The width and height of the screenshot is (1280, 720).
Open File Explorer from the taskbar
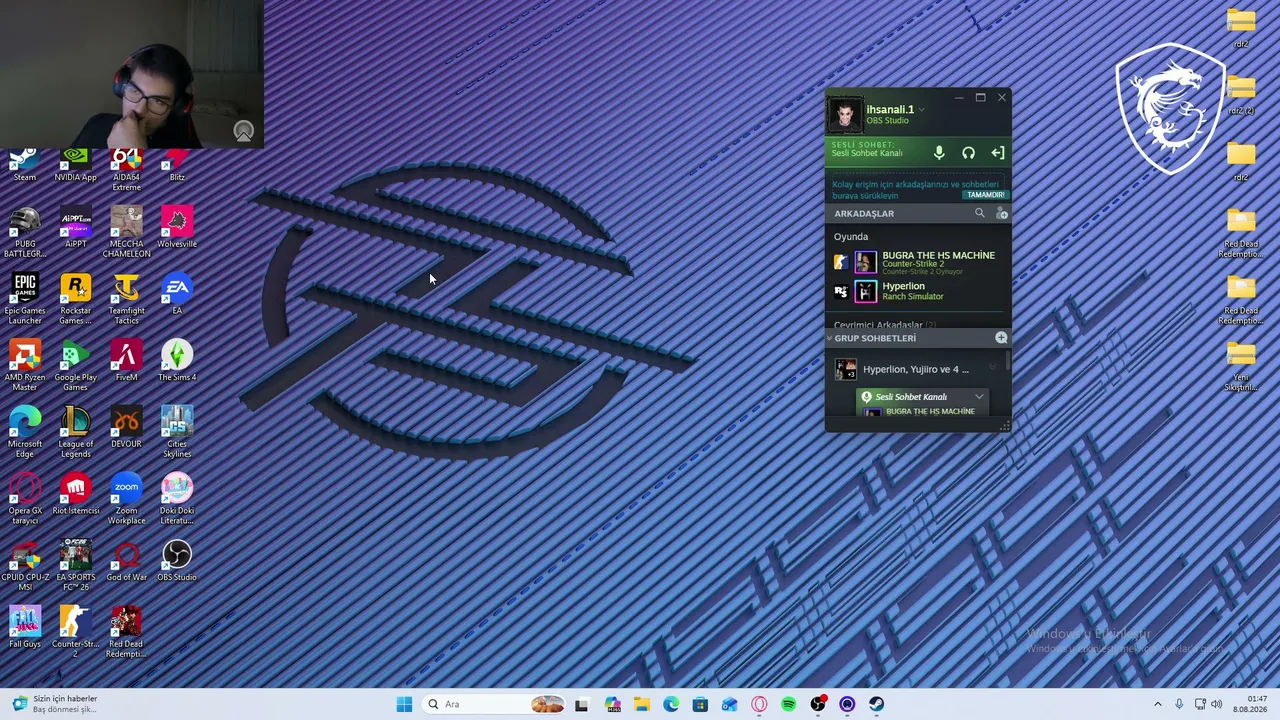coord(641,704)
